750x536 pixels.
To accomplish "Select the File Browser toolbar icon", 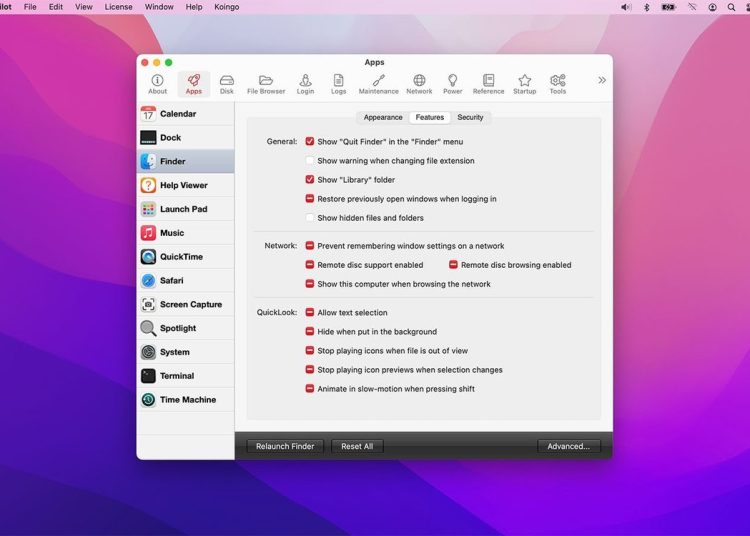I will pyautogui.click(x=266, y=84).
